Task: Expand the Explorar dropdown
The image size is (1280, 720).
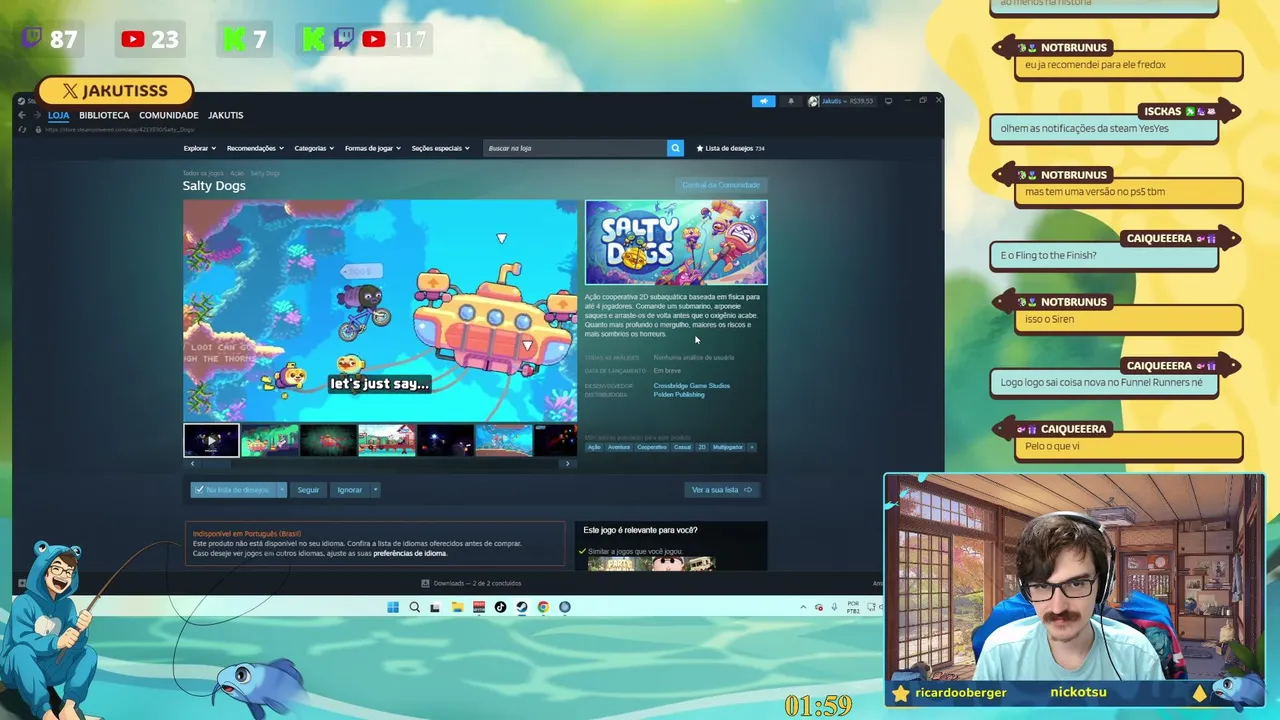Action: click(x=198, y=148)
